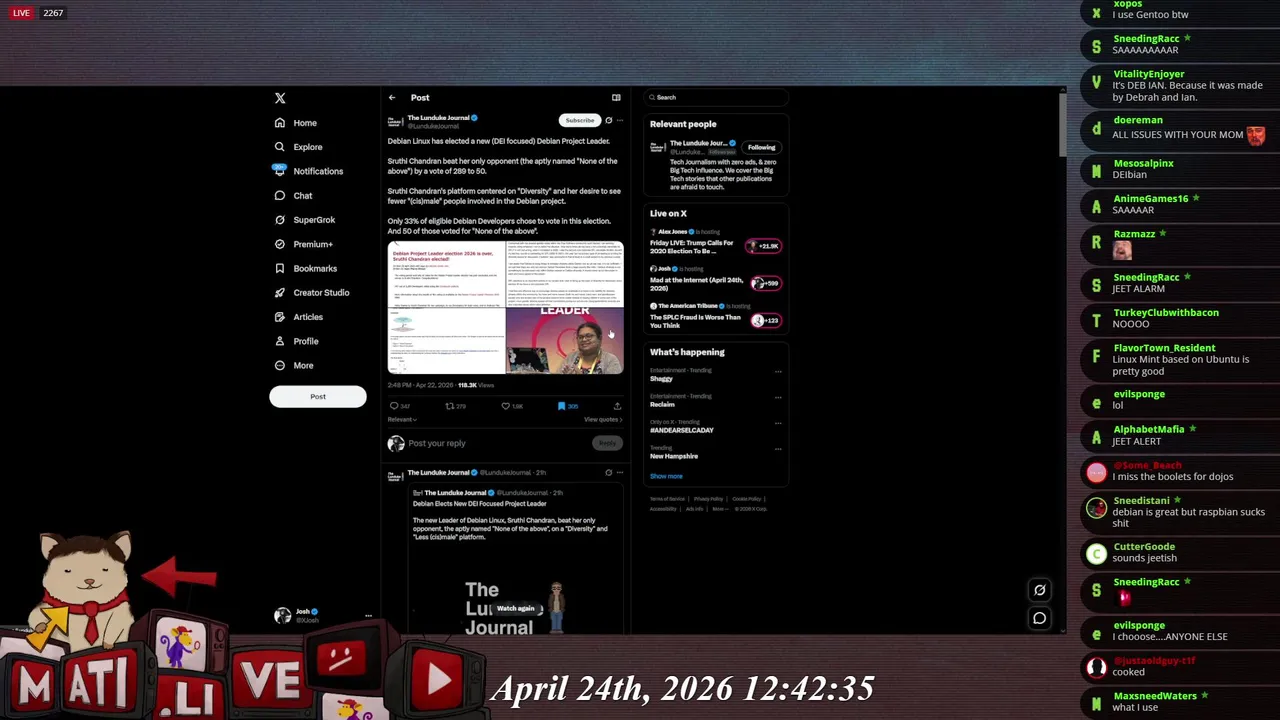Open the photo with the LEADER banner

pyautogui.click(x=565, y=340)
